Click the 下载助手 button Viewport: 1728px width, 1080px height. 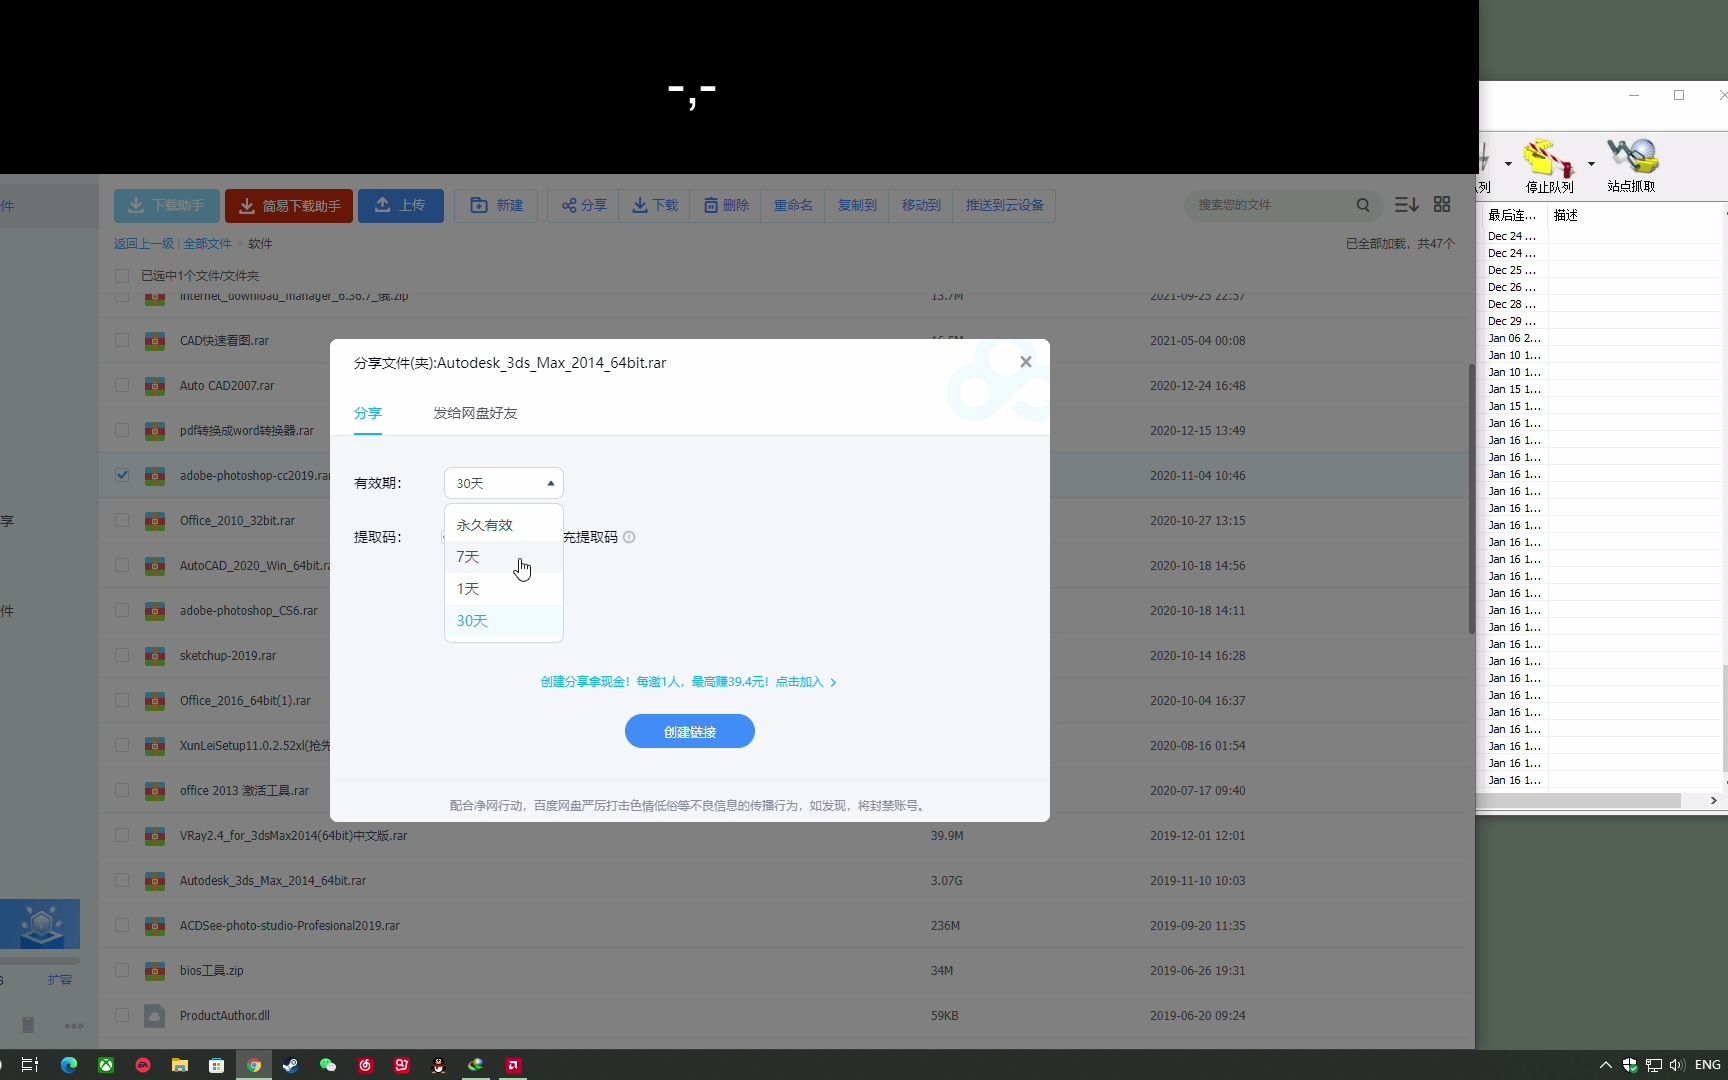click(x=165, y=206)
